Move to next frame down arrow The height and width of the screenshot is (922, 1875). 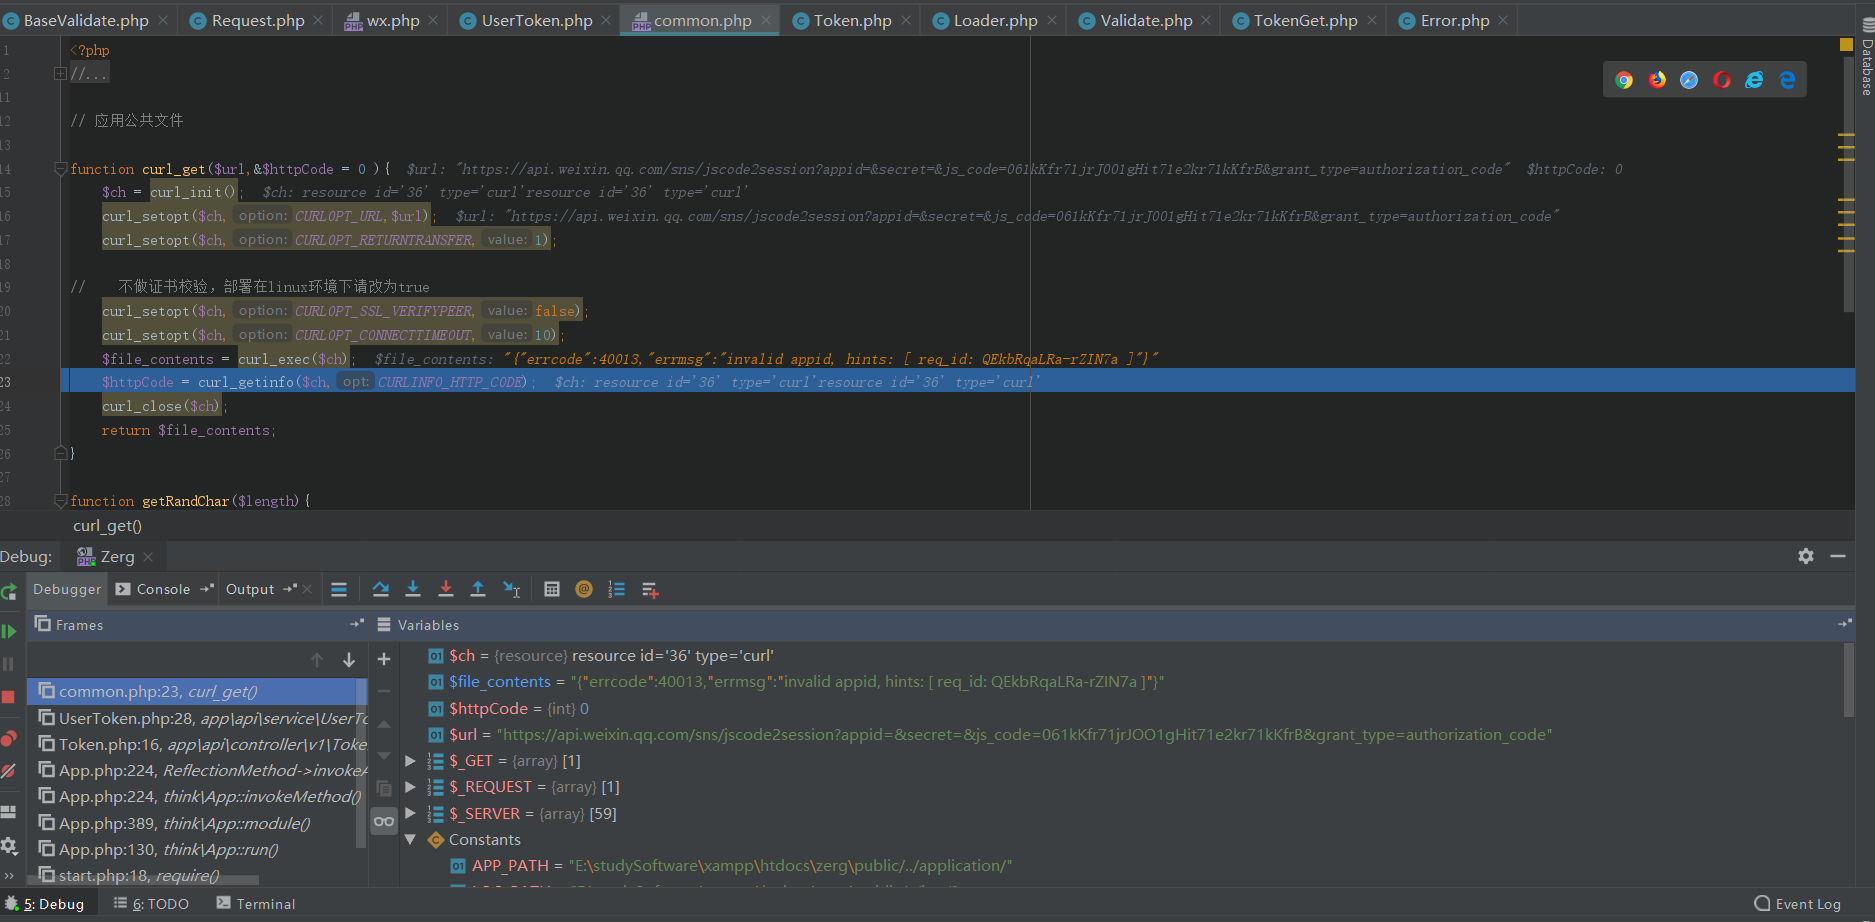[x=349, y=660]
